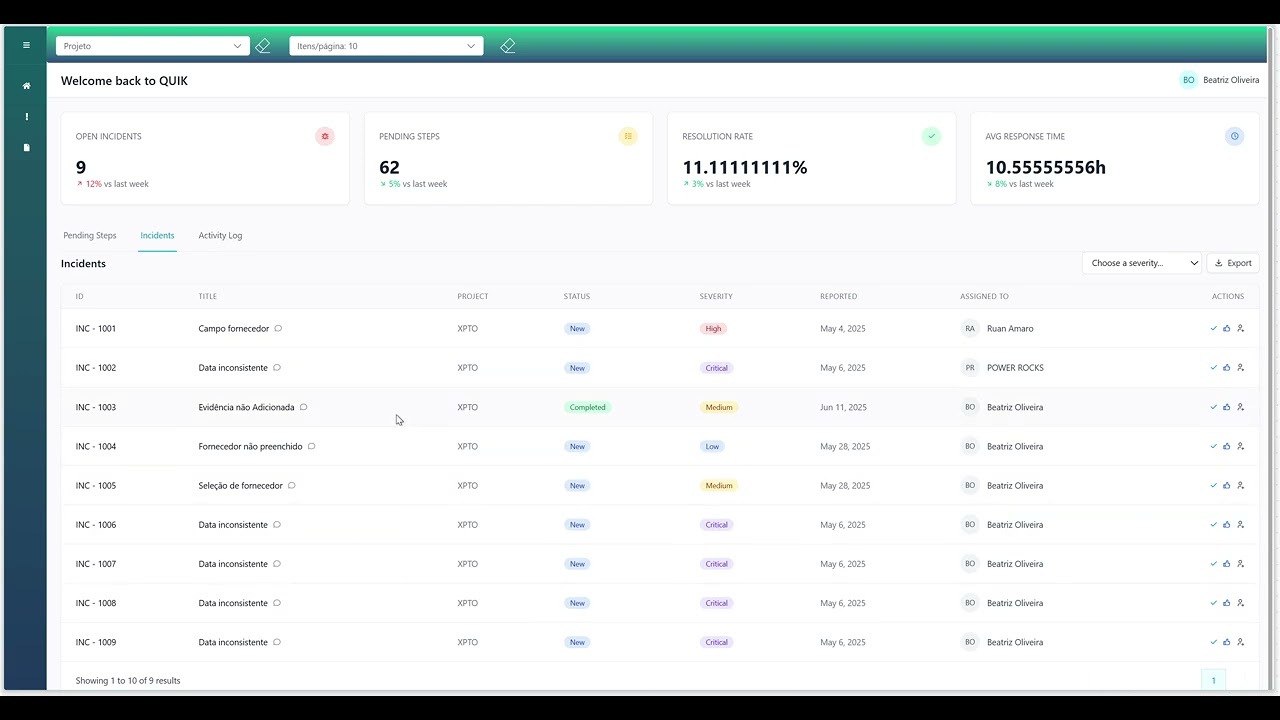Screen dimensions: 1280x720
Task: Click the Assigned To column header
Action: click(984, 296)
